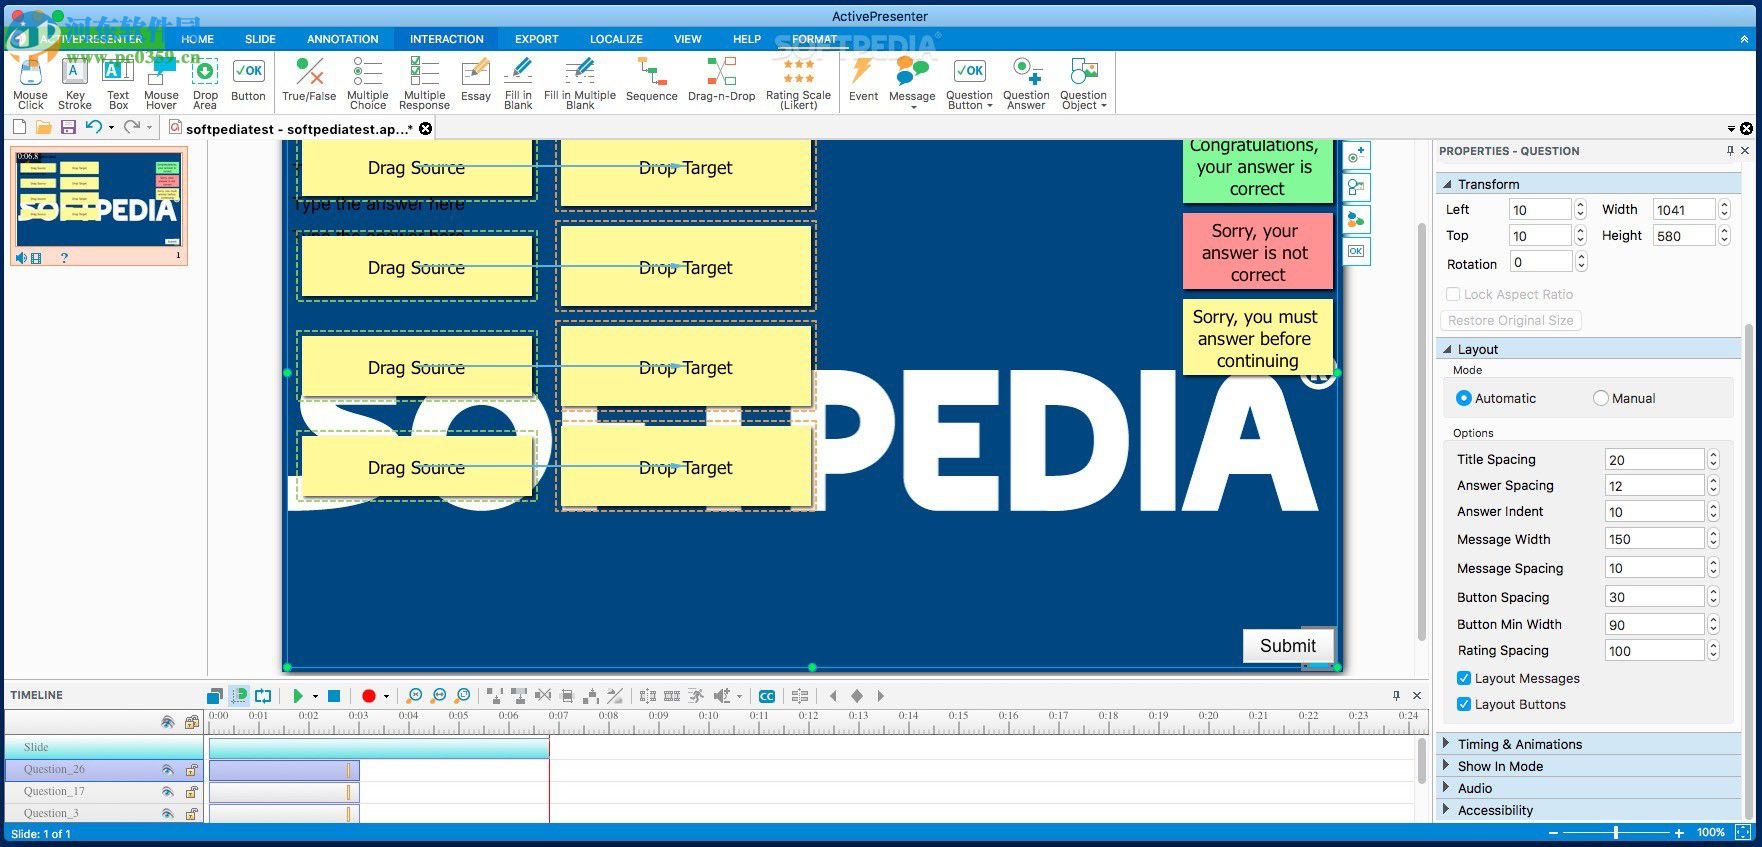Click the Save icon in quick toolbar
The width and height of the screenshot is (1762, 847).
point(68,127)
